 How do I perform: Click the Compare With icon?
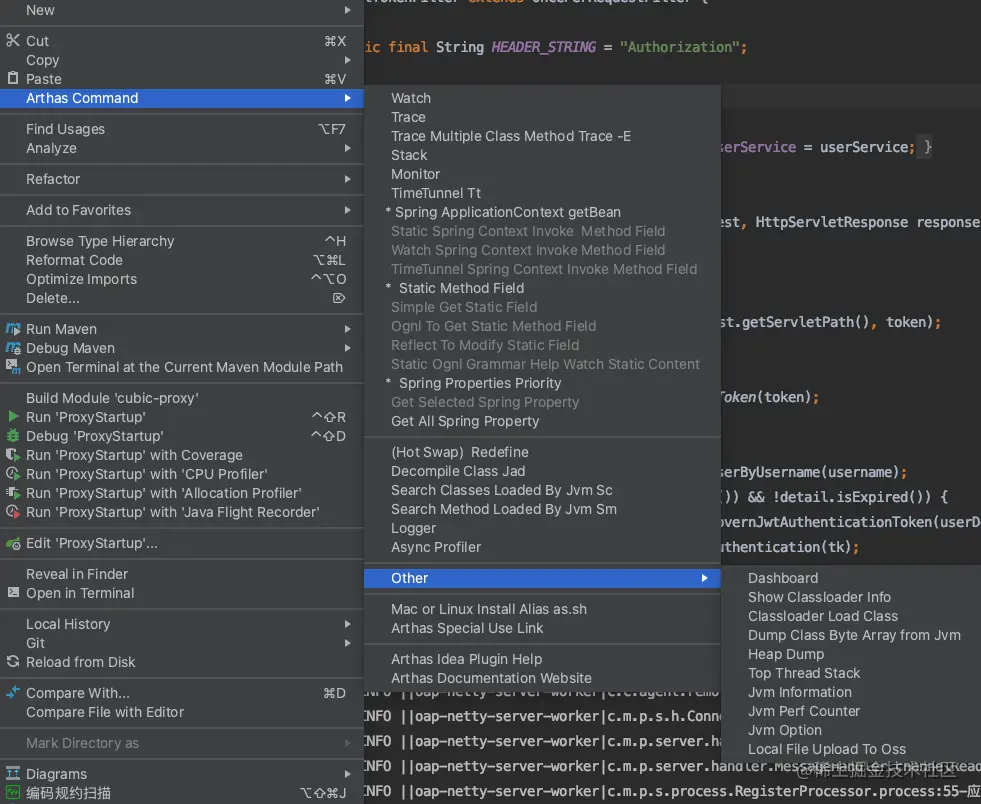[13, 693]
